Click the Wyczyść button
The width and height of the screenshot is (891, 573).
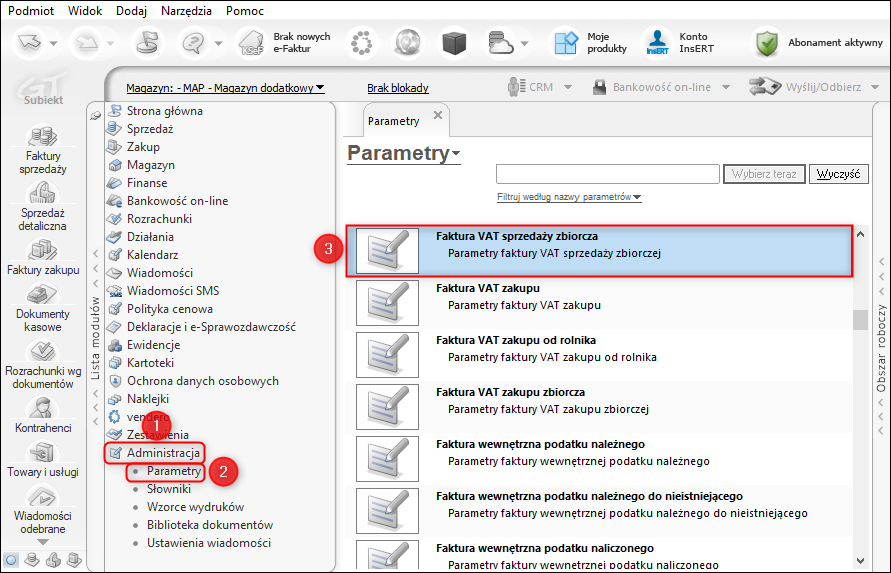click(x=839, y=174)
